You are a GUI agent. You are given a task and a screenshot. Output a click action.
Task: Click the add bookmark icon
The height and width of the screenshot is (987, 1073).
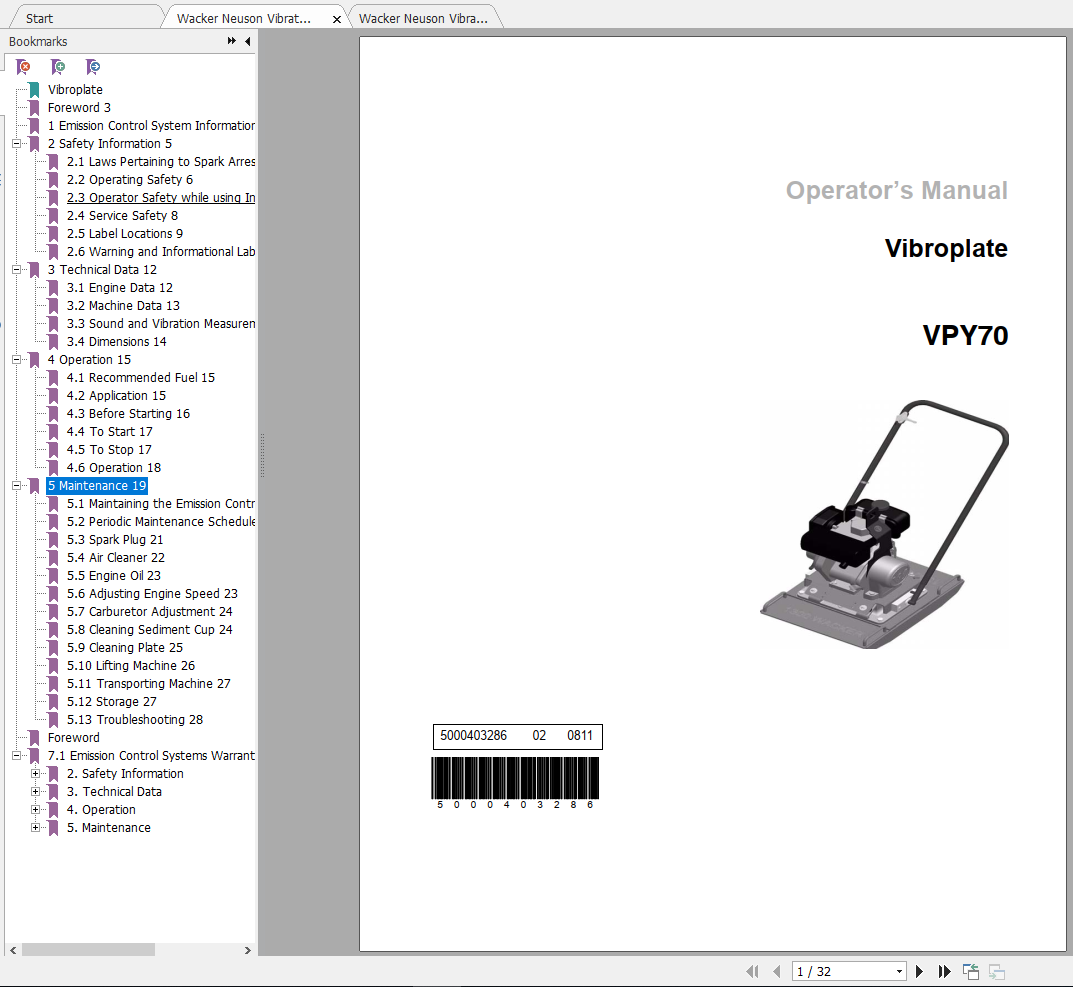pyautogui.click(x=58, y=66)
